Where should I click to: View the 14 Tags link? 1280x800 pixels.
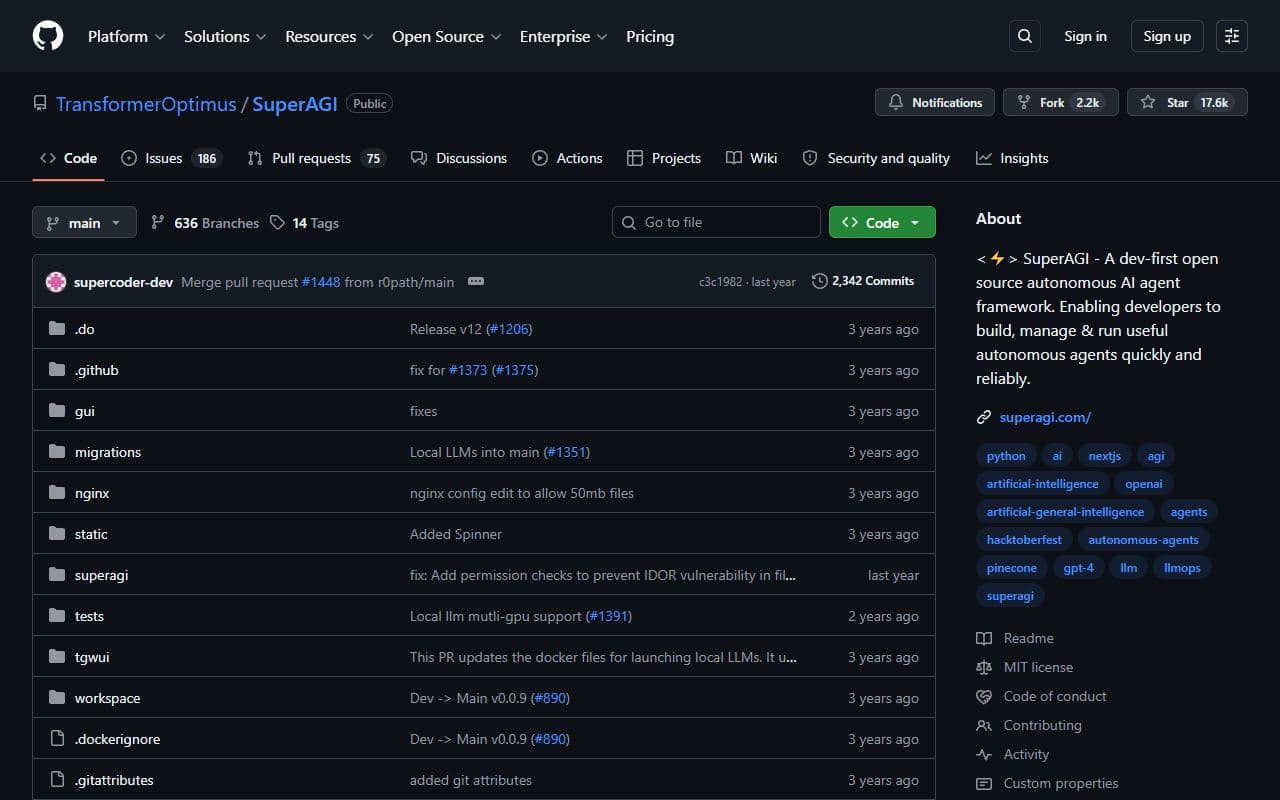(x=304, y=223)
